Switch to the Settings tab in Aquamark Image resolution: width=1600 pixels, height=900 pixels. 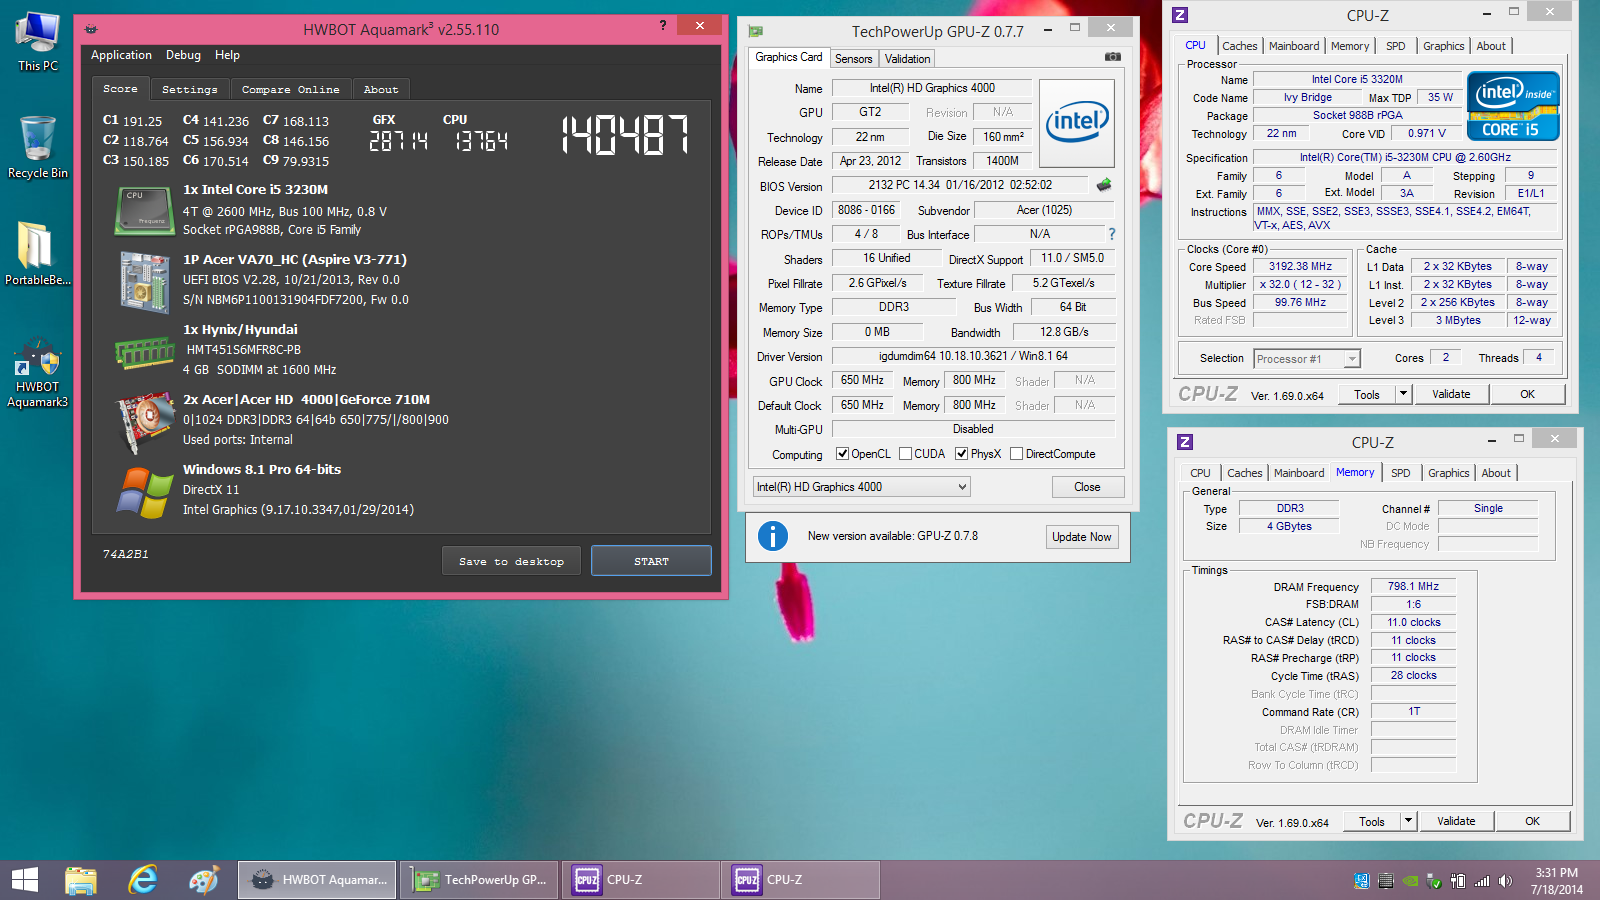tap(190, 89)
